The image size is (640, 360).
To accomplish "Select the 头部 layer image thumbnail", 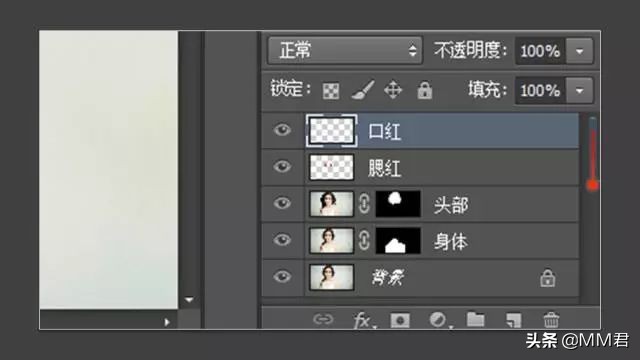I will (x=331, y=204).
